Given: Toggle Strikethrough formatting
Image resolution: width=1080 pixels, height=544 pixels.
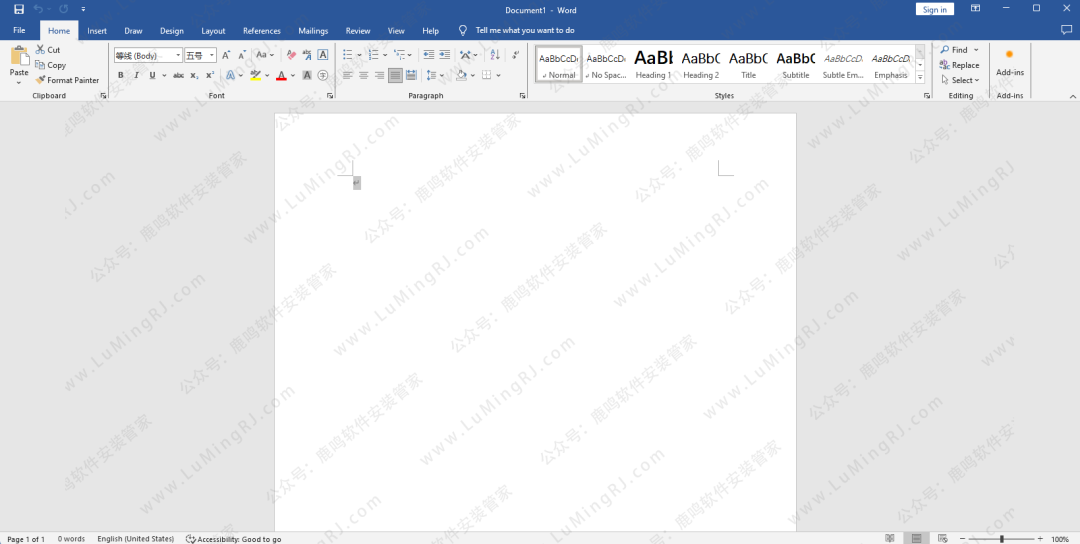Looking at the screenshot, I should pyautogui.click(x=178, y=75).
